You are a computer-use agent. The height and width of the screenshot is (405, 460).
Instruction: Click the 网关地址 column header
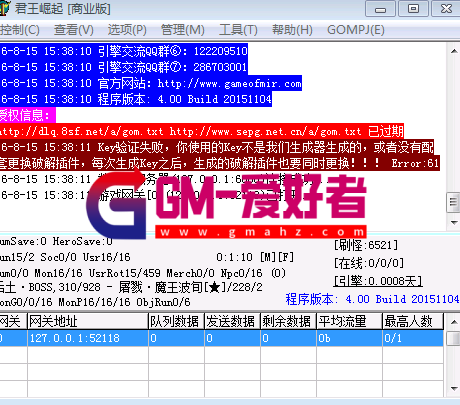coord(88,321)
